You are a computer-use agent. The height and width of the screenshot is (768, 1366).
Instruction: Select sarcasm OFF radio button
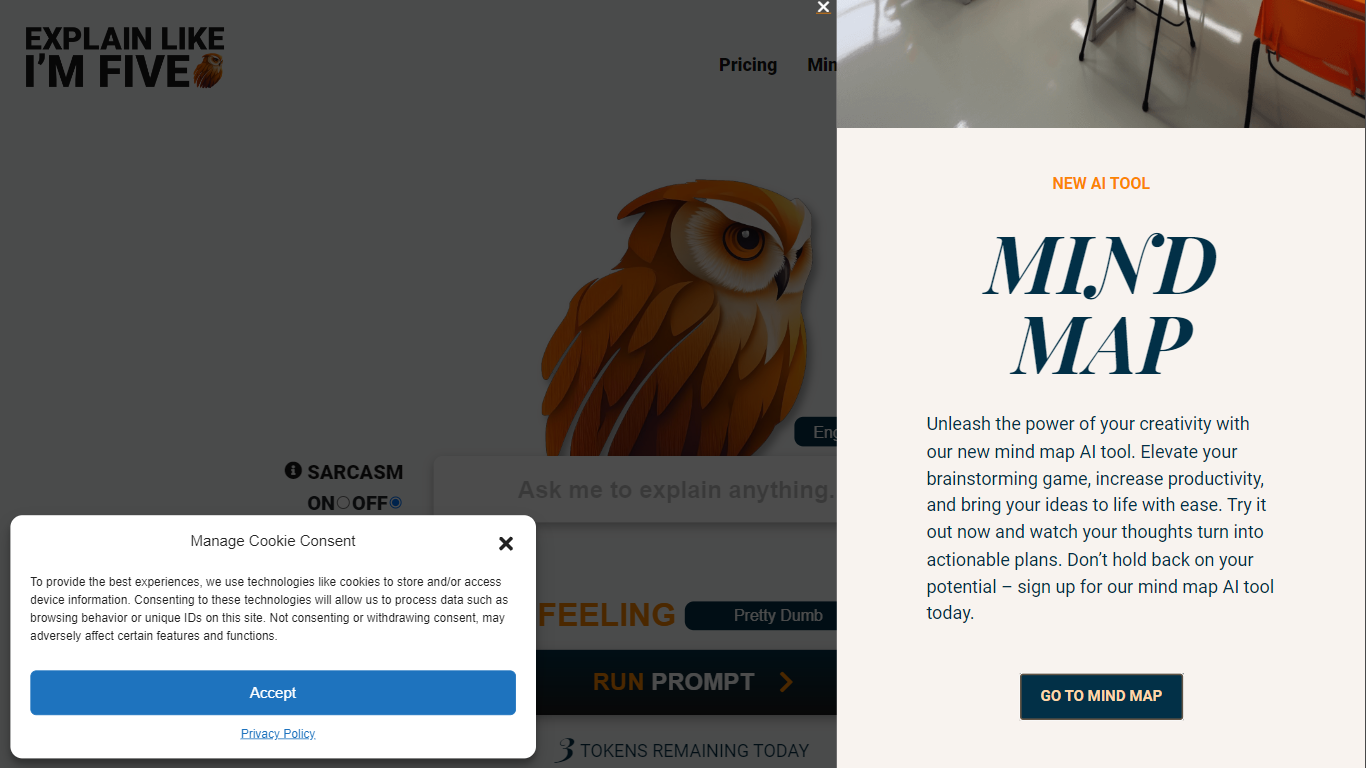click(x=395, y=503)
